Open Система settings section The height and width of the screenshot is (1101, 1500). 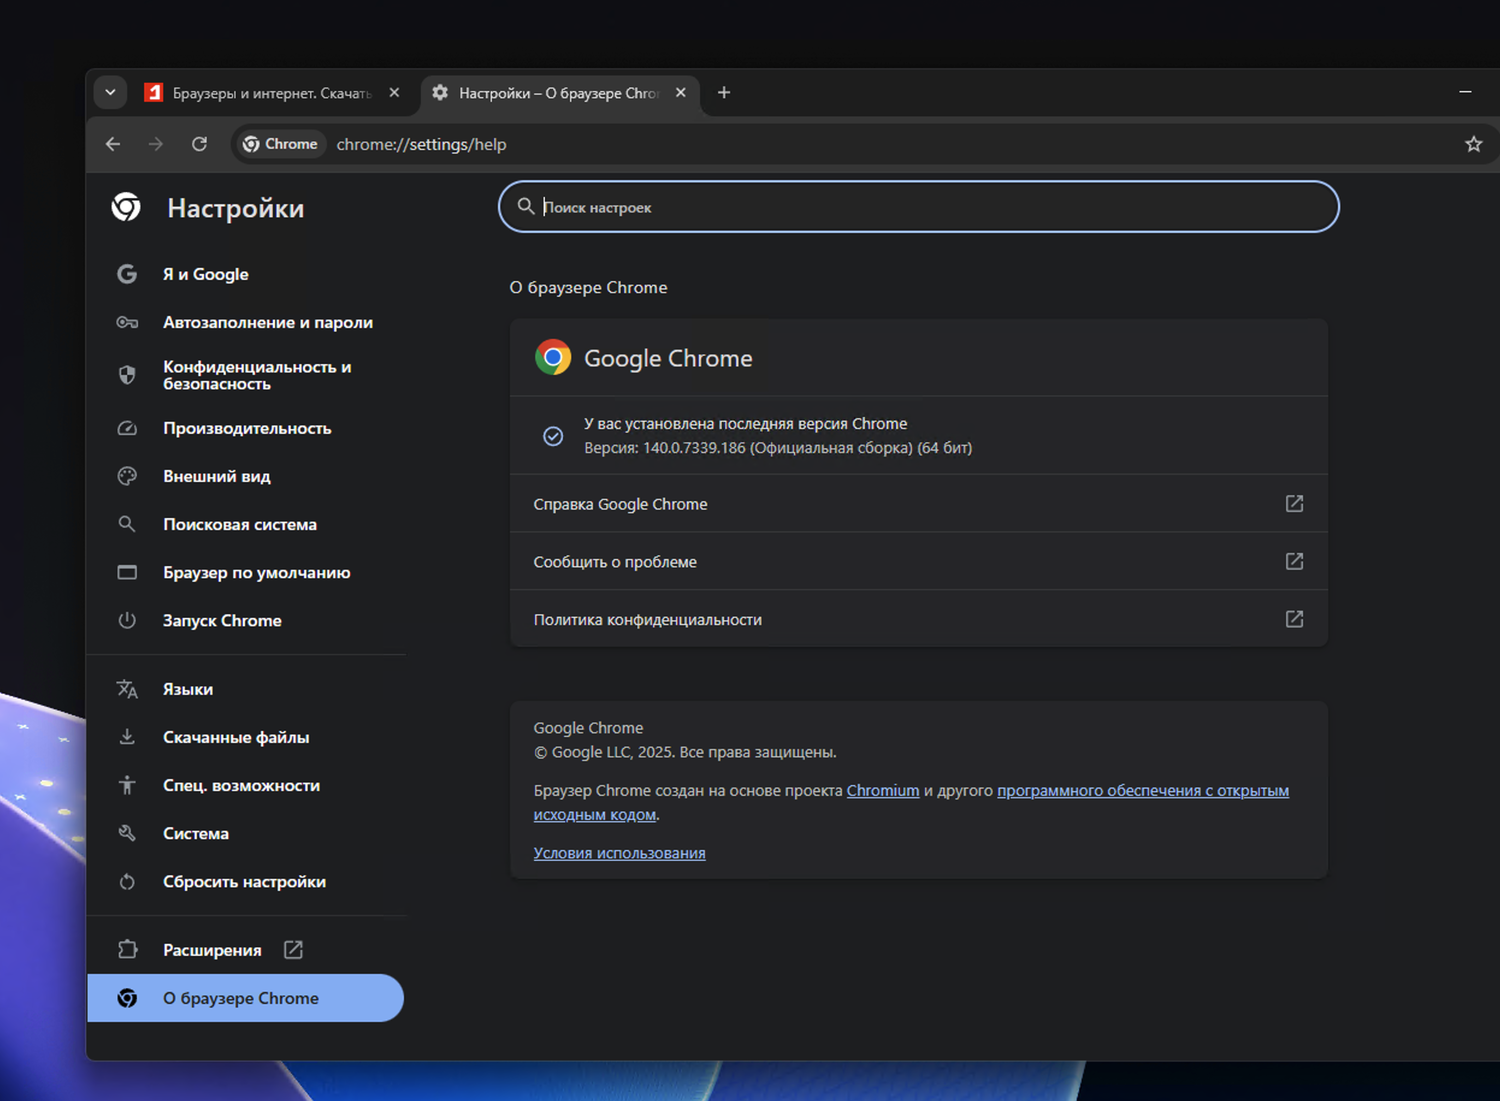coord(245,833)
